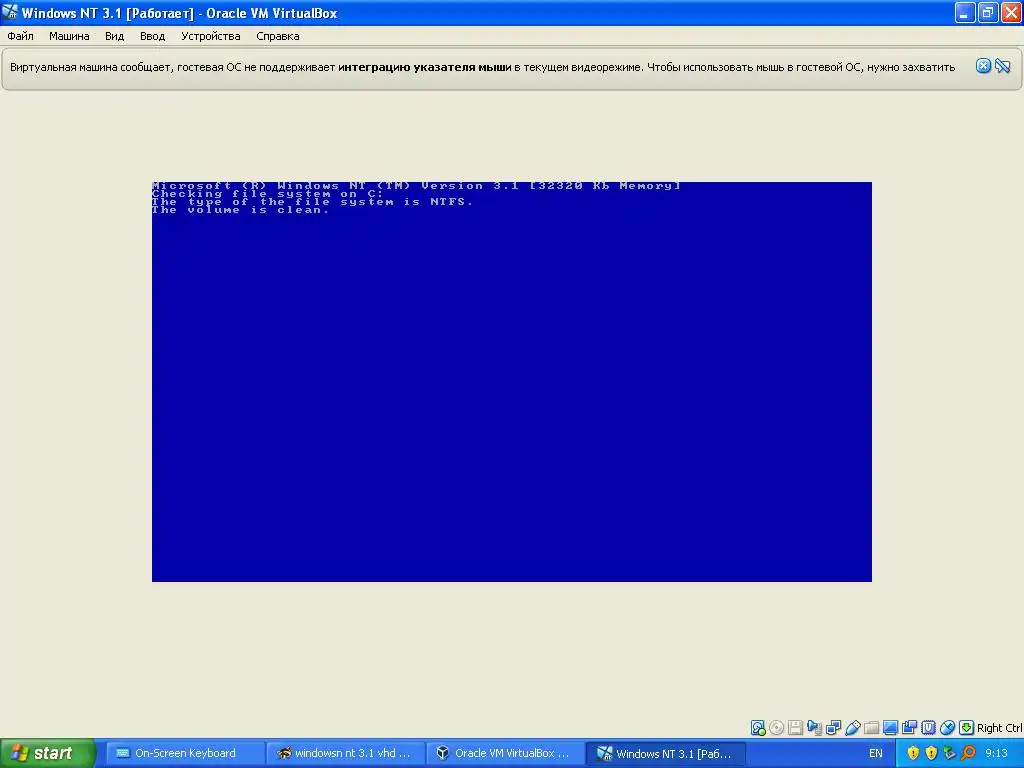Click inside the blue guest VM screen
This screenshot has height=768, width=1024.
[x=511, y=381]
